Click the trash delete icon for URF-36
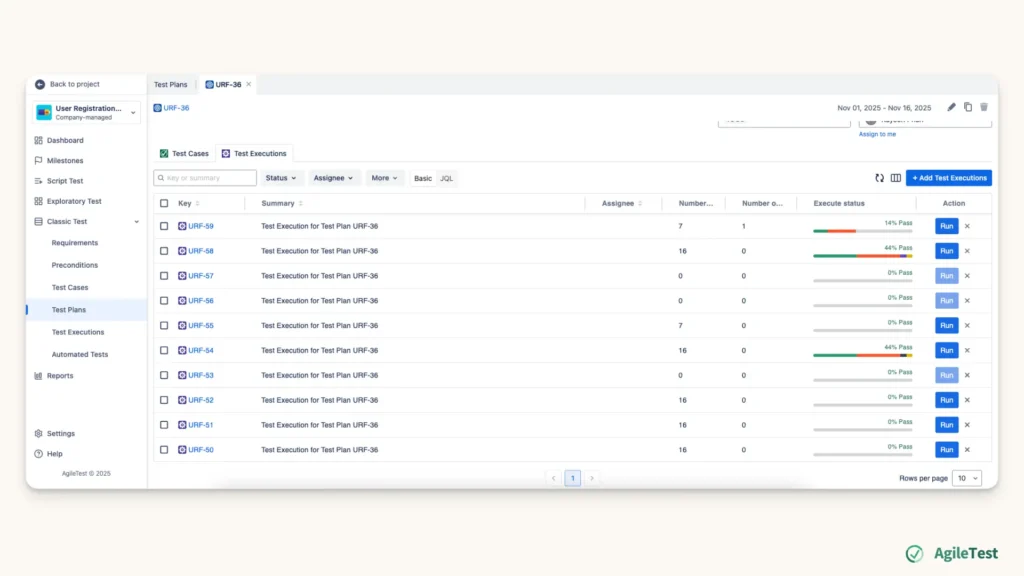The height and width of the screenshot is (576, 1024). (984, 107)
